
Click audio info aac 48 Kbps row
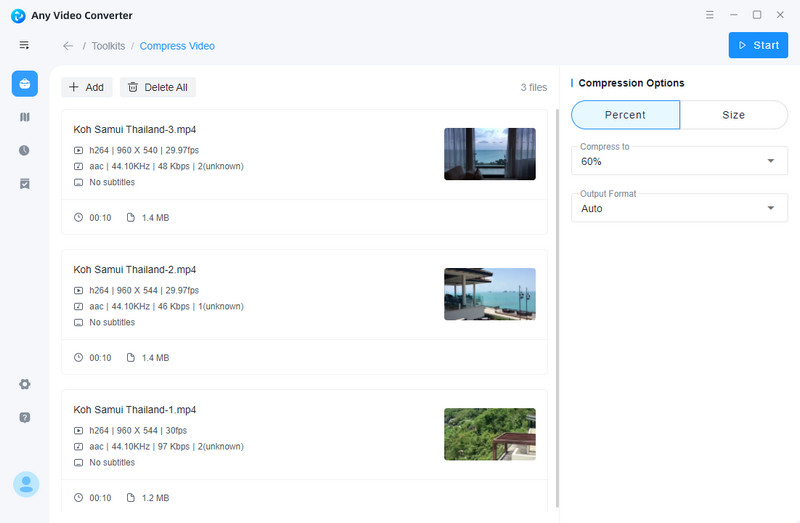coord(159,166)
